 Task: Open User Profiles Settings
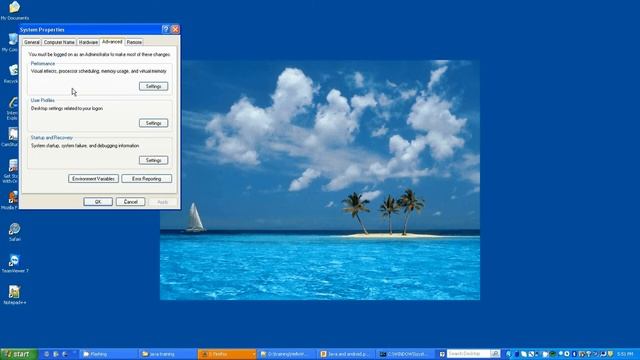click(x=153, y=123)
